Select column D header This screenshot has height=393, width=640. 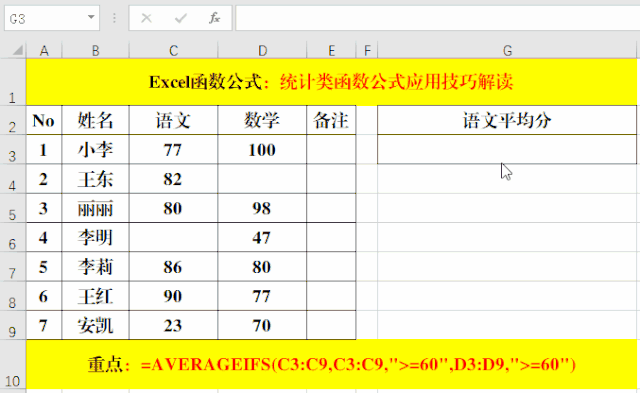click(262, 51)
